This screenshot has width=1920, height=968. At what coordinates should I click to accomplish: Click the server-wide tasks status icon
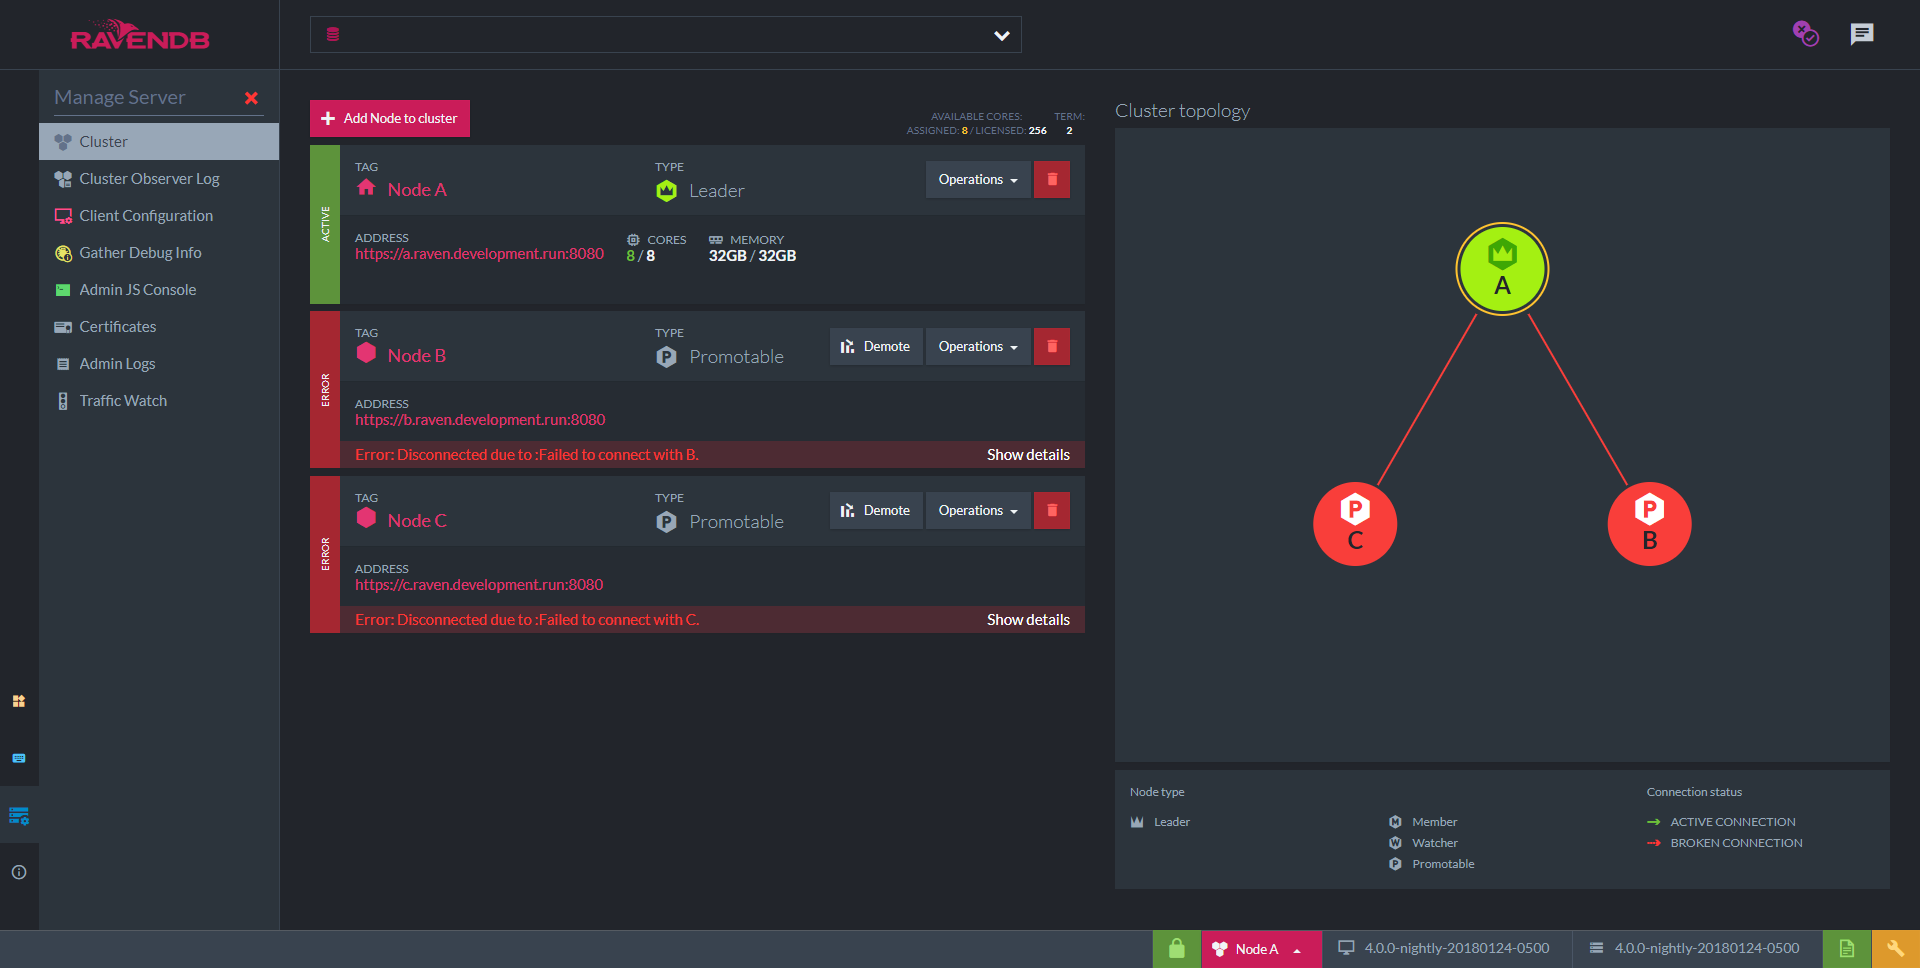[x=1805, y=34]
